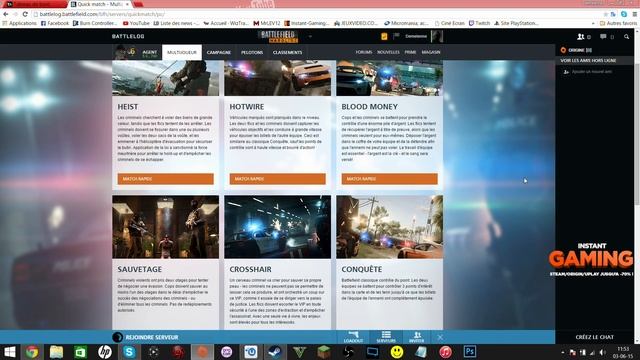
Task: Start Match Rapide for Hotwire
Action: (278, 179)
